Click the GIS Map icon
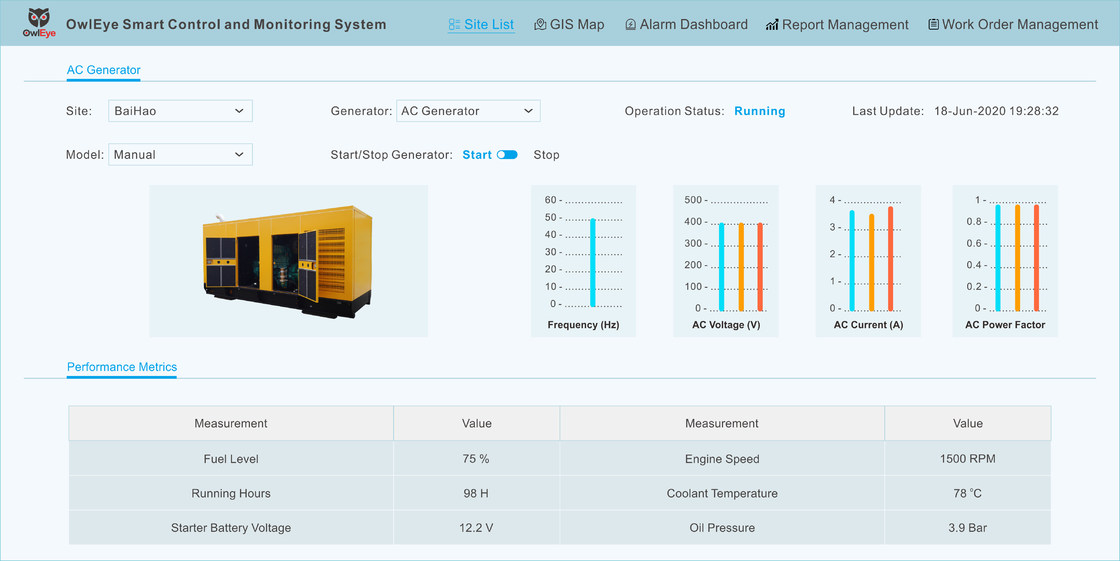The width and height of the screenshot is (1120, 561). pos(540,25)
